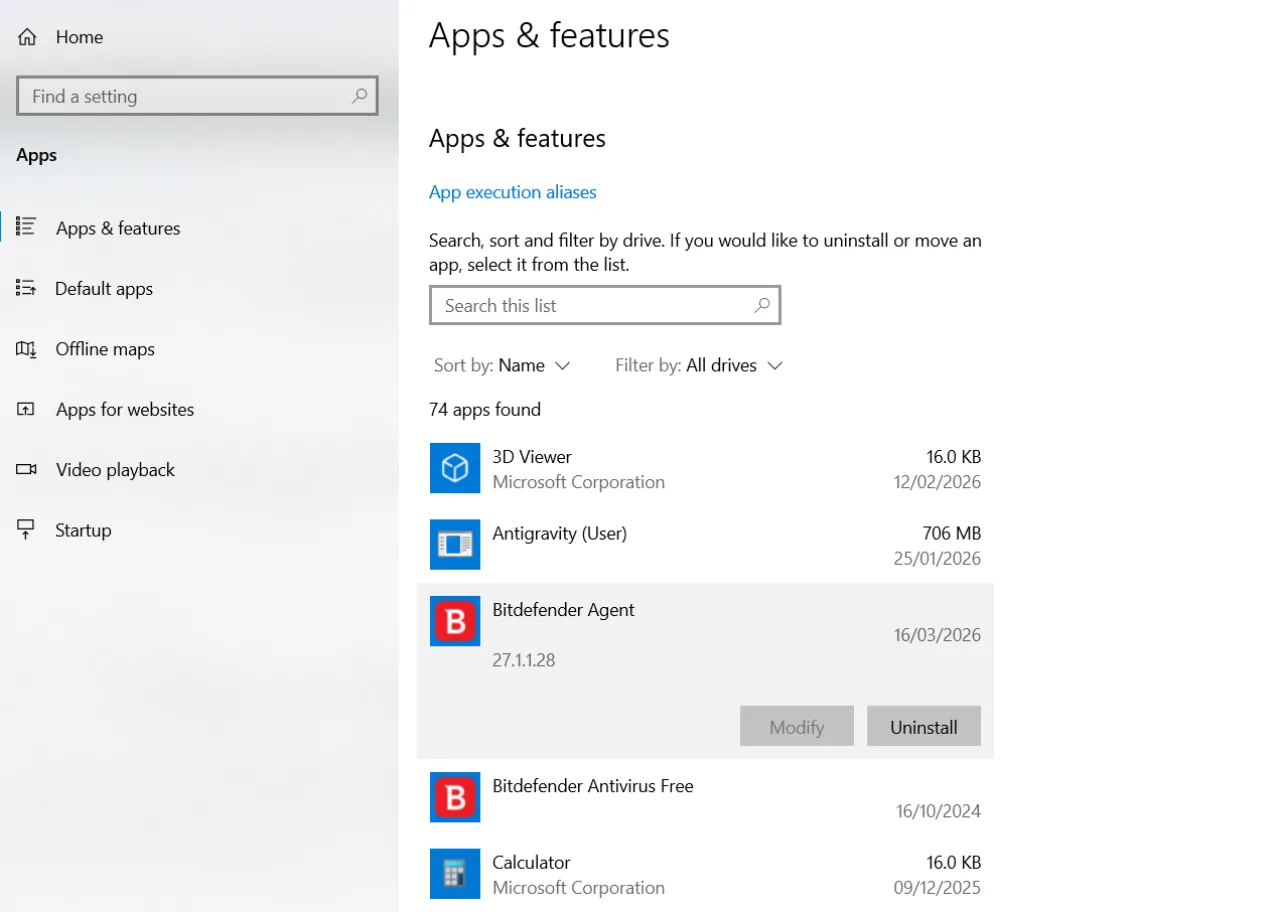
Task: Click the Modify button for Bitdefender Agent
Action: coord(796,726)
